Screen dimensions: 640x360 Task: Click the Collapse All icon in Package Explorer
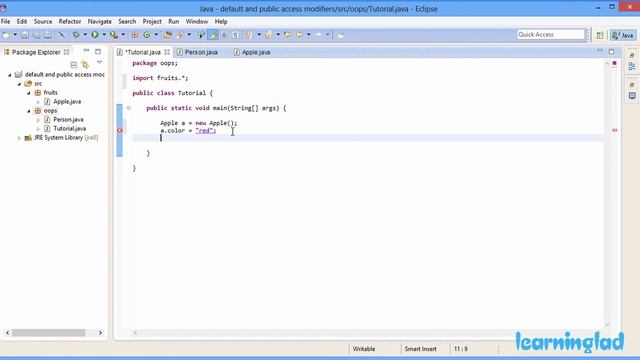pyautogui.click(x=74, y=64)
